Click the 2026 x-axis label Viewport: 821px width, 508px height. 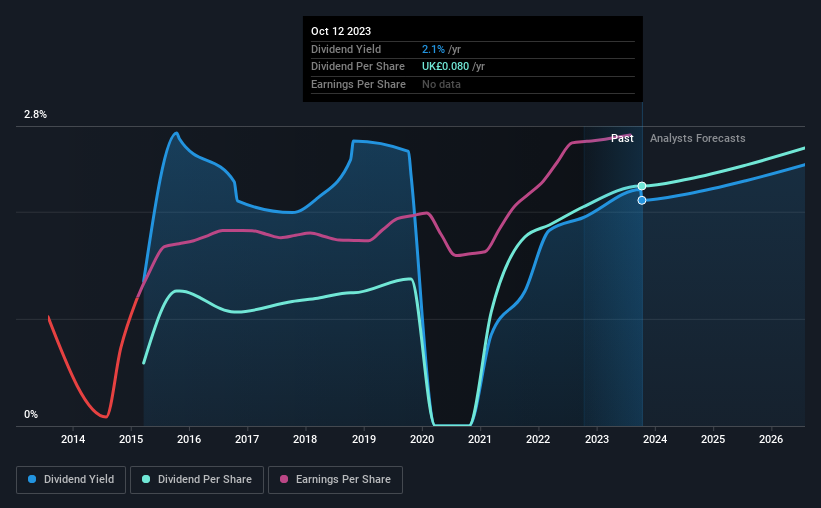(771, 439)
